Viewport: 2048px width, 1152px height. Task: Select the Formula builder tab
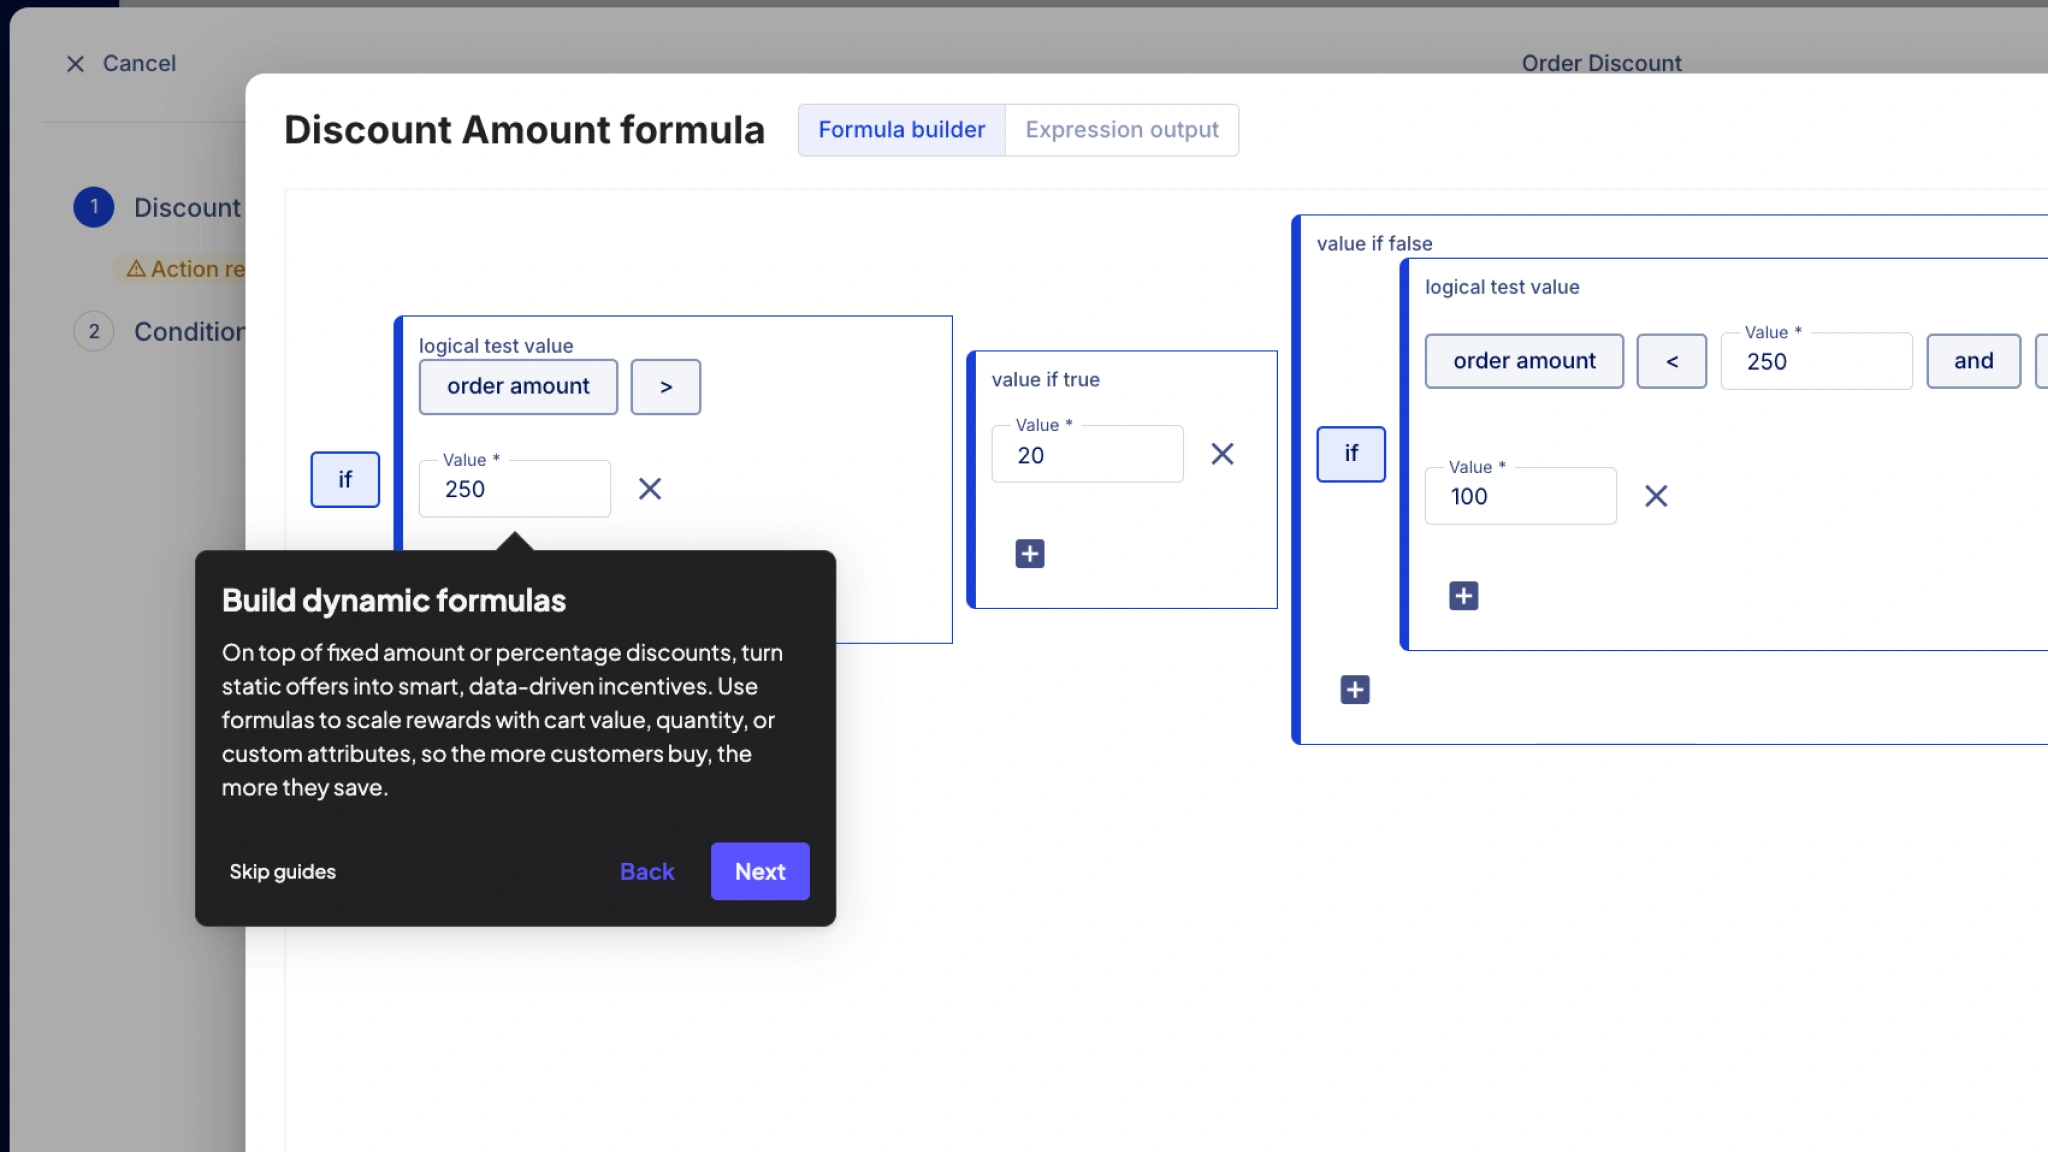(x=901, y=130)
